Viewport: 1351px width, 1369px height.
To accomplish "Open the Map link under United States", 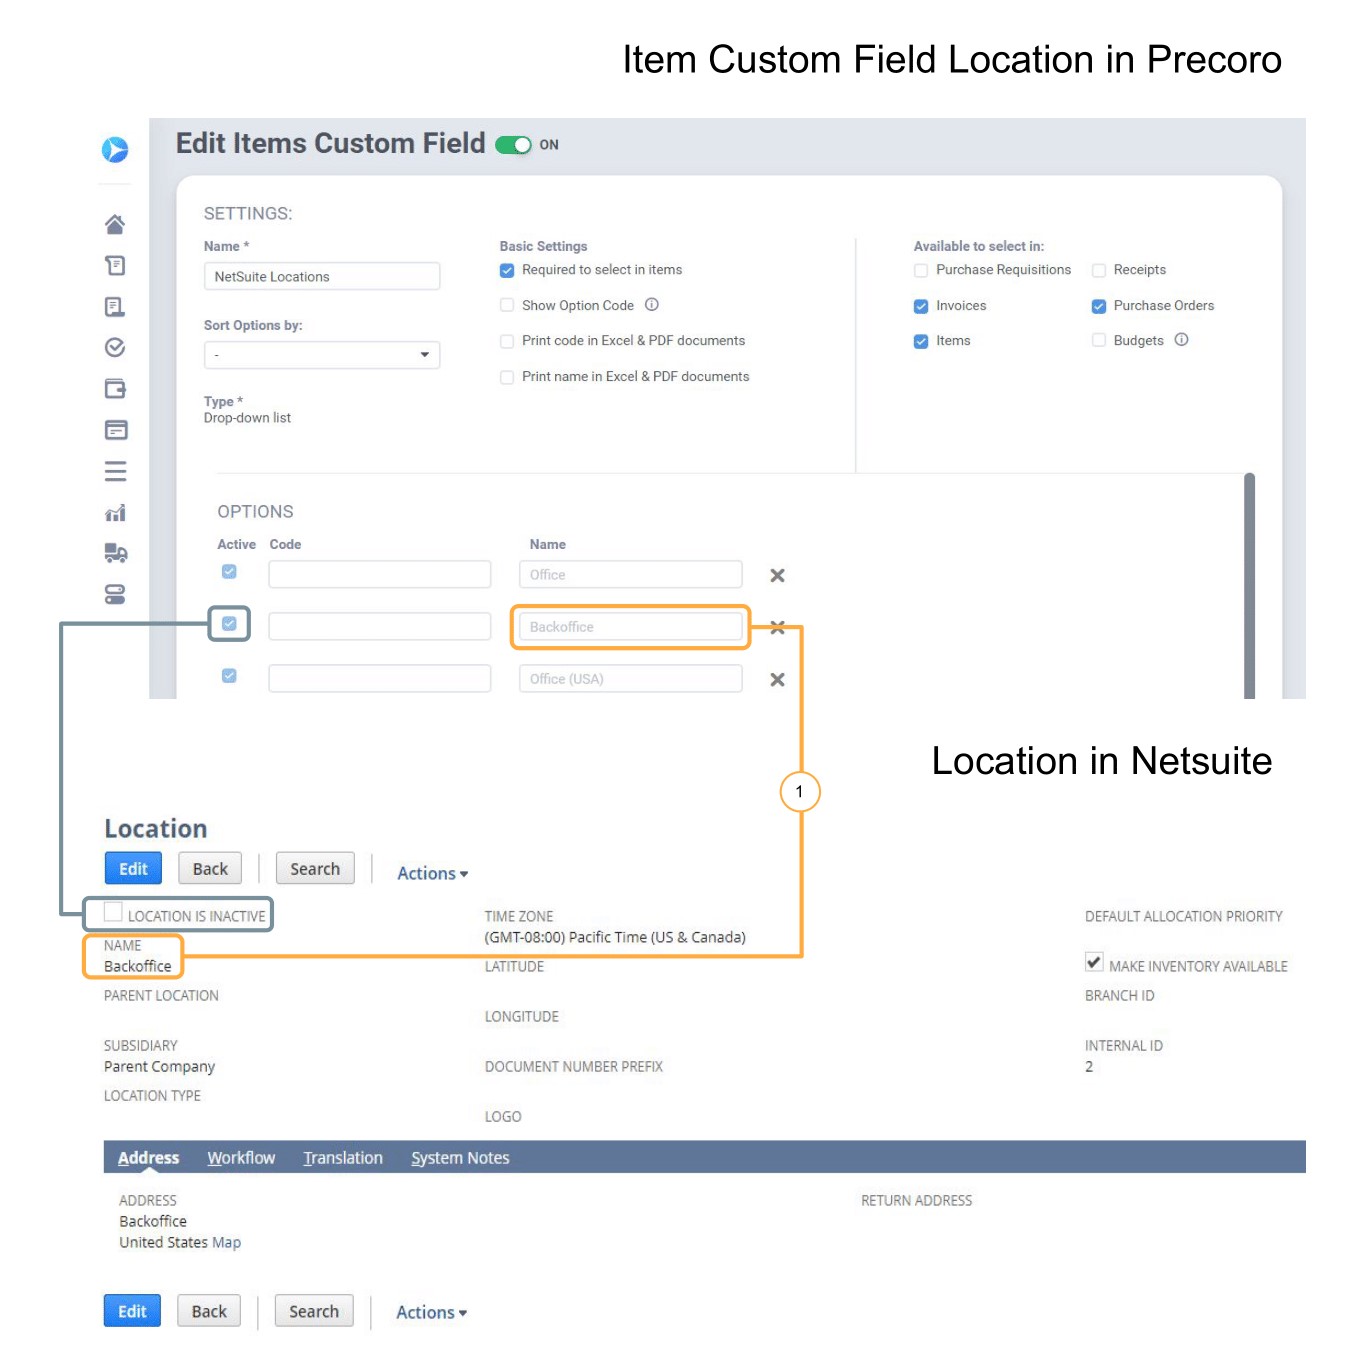I will point(227,1242).
